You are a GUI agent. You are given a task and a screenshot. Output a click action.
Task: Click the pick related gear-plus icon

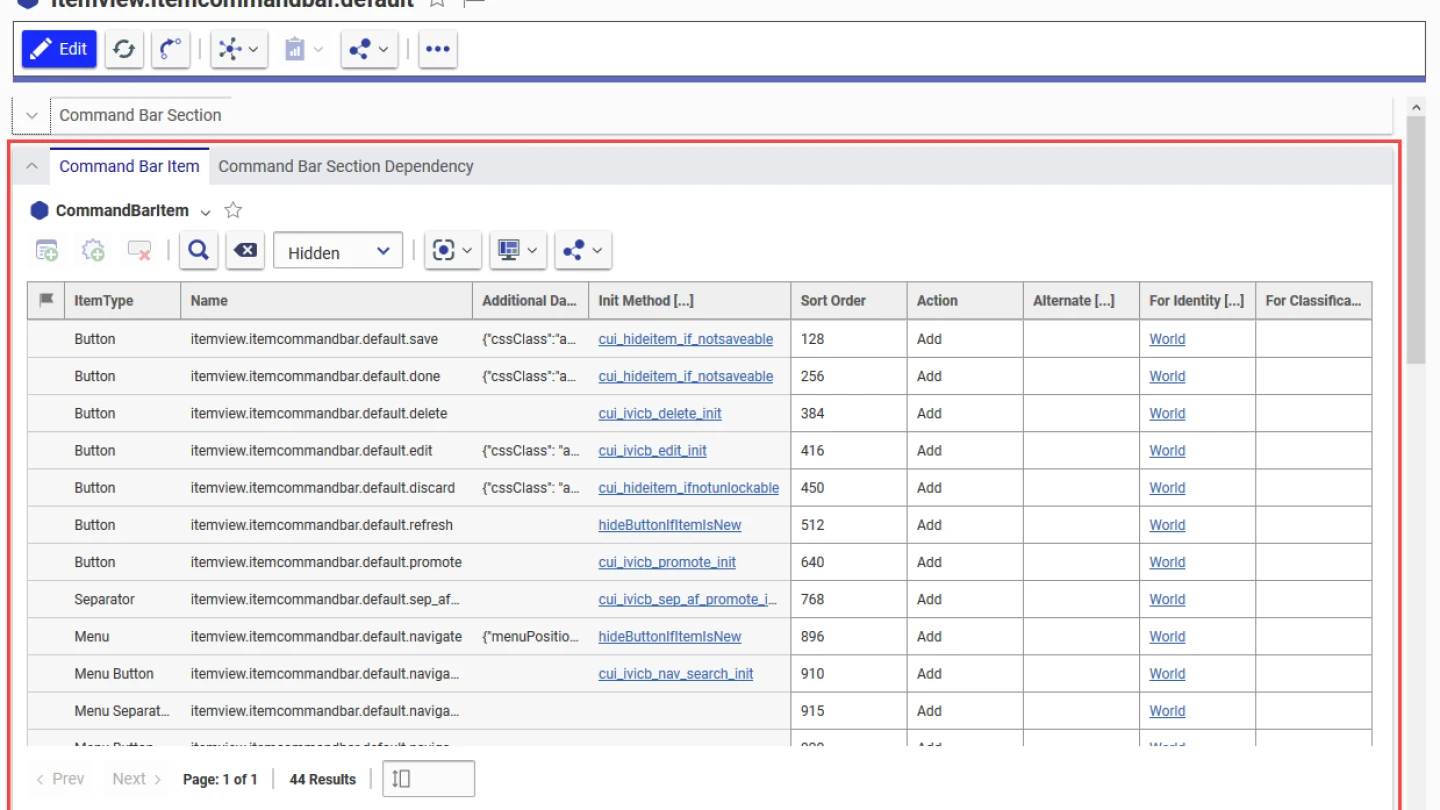[93, 251]
